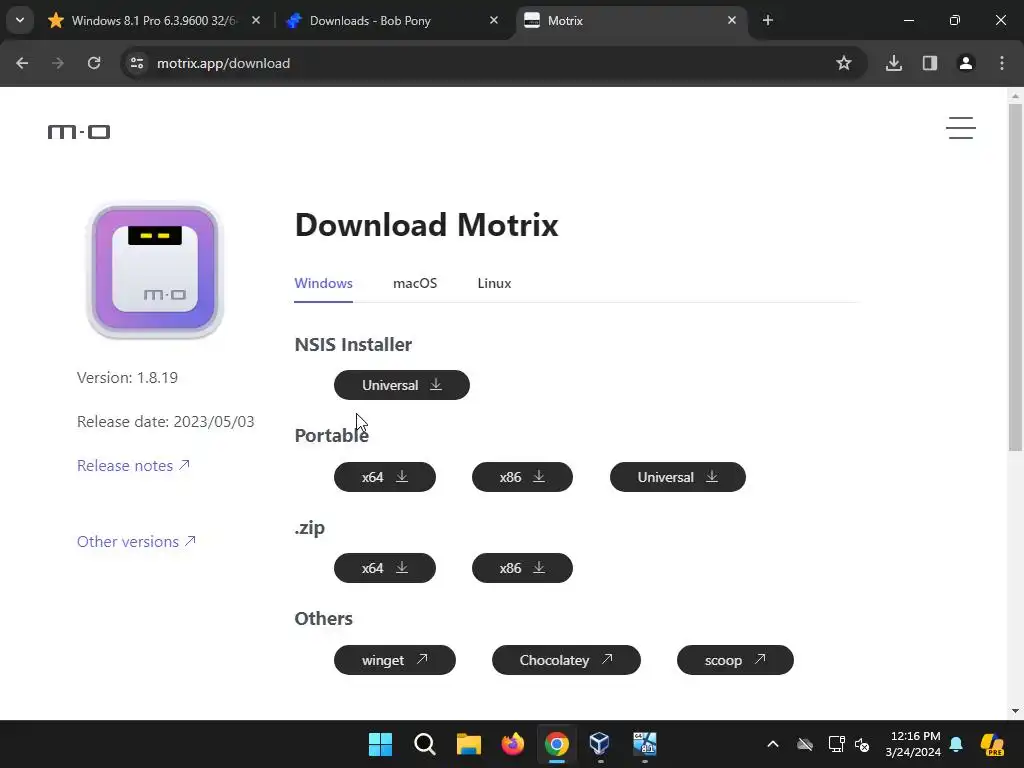Open the network tray icon

tap(836, 744)
